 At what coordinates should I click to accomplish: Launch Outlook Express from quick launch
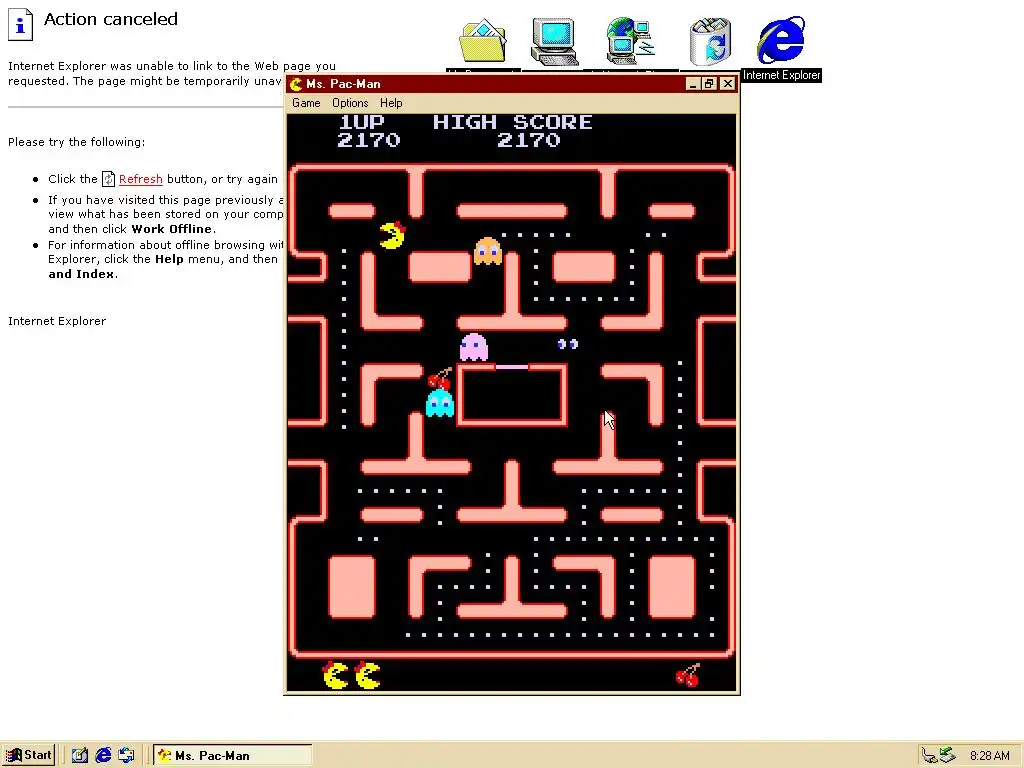[126, 756]
